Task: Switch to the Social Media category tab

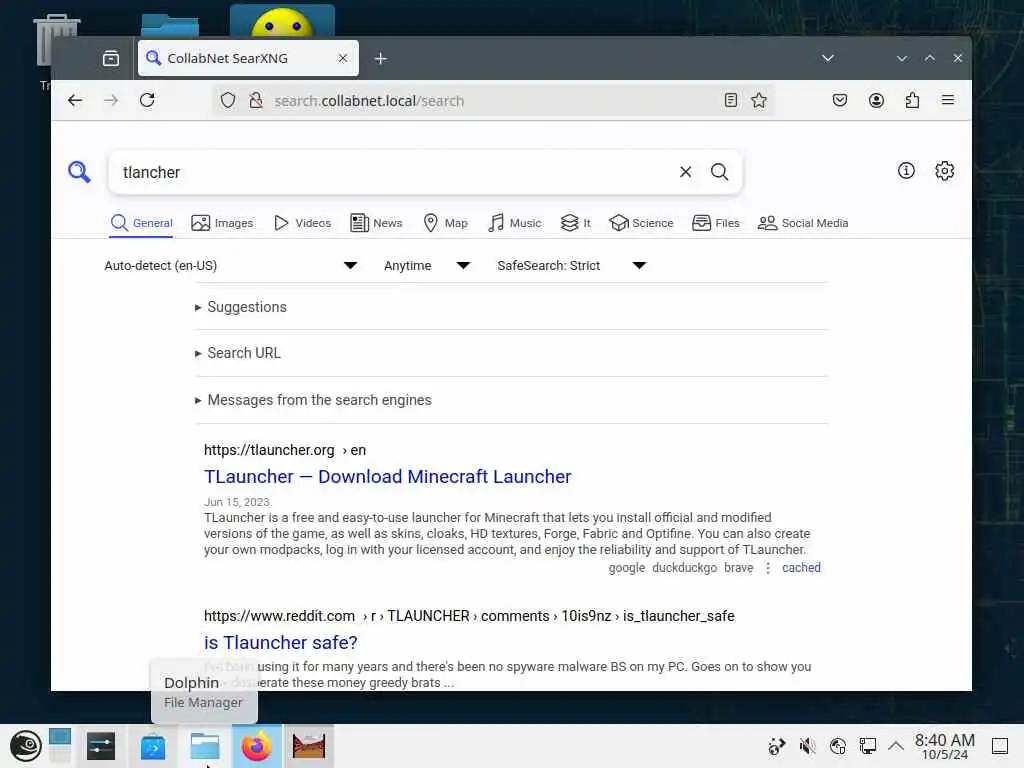Action: coord(803,223)
